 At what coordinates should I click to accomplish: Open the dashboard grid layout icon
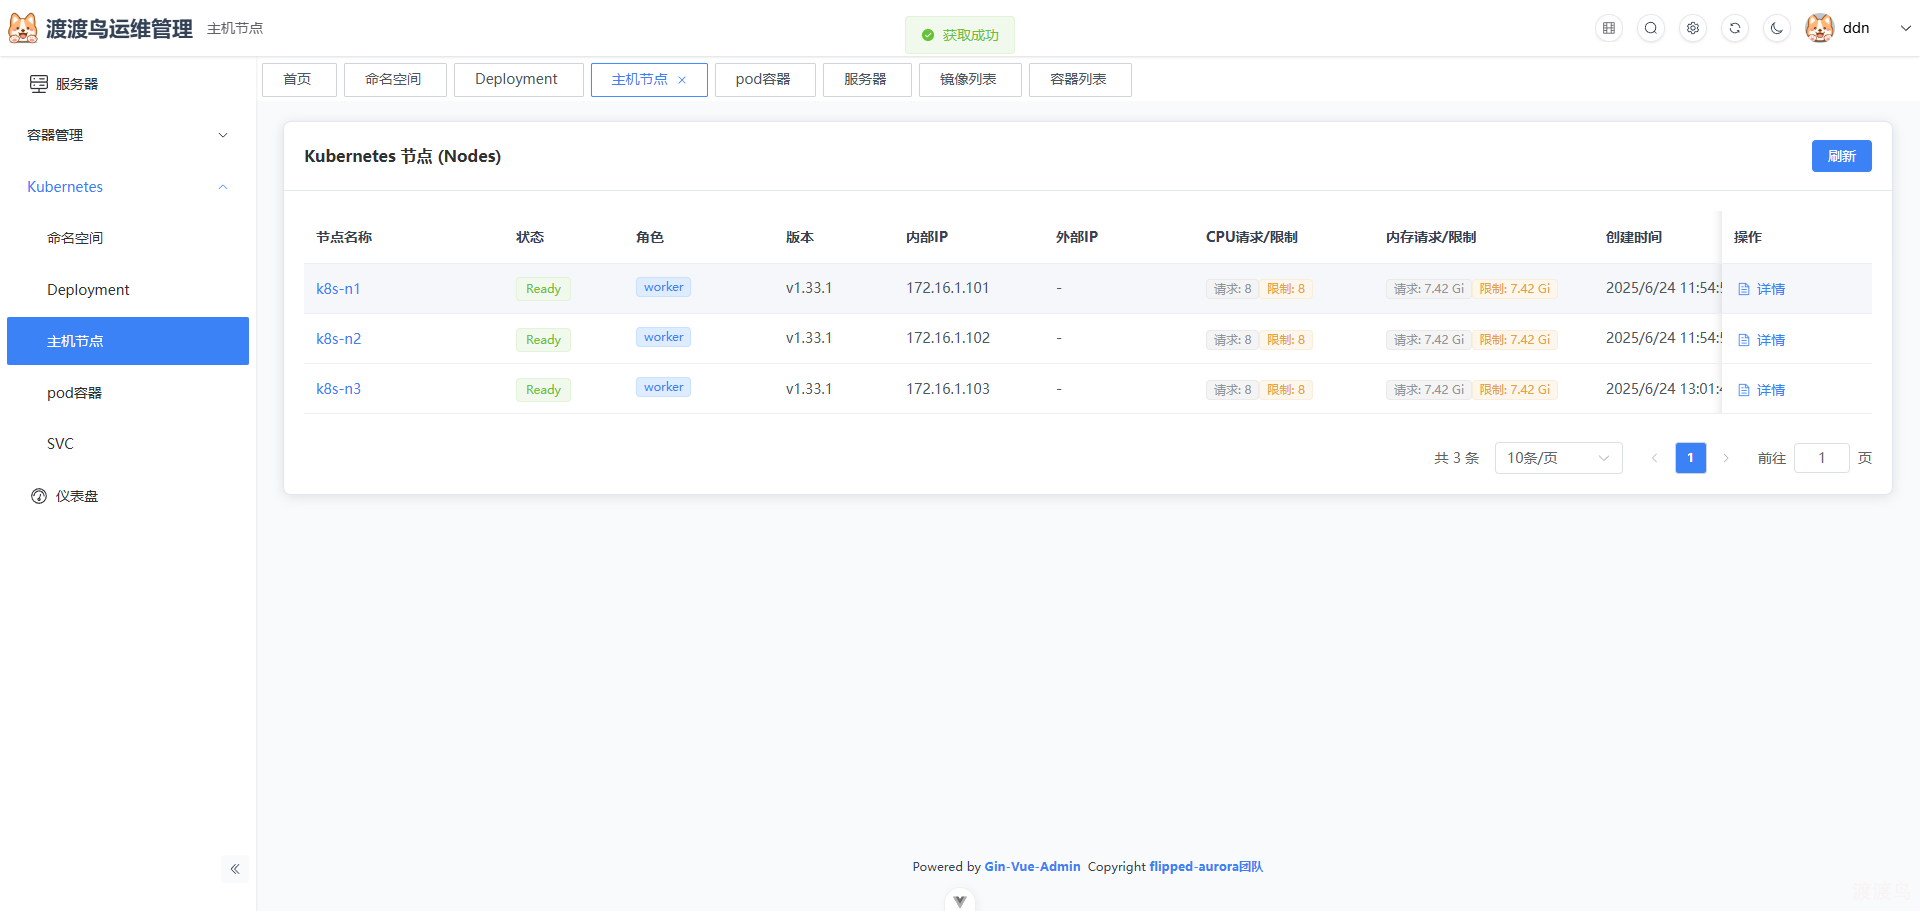pyautogui.click(x=1608, y=28)
